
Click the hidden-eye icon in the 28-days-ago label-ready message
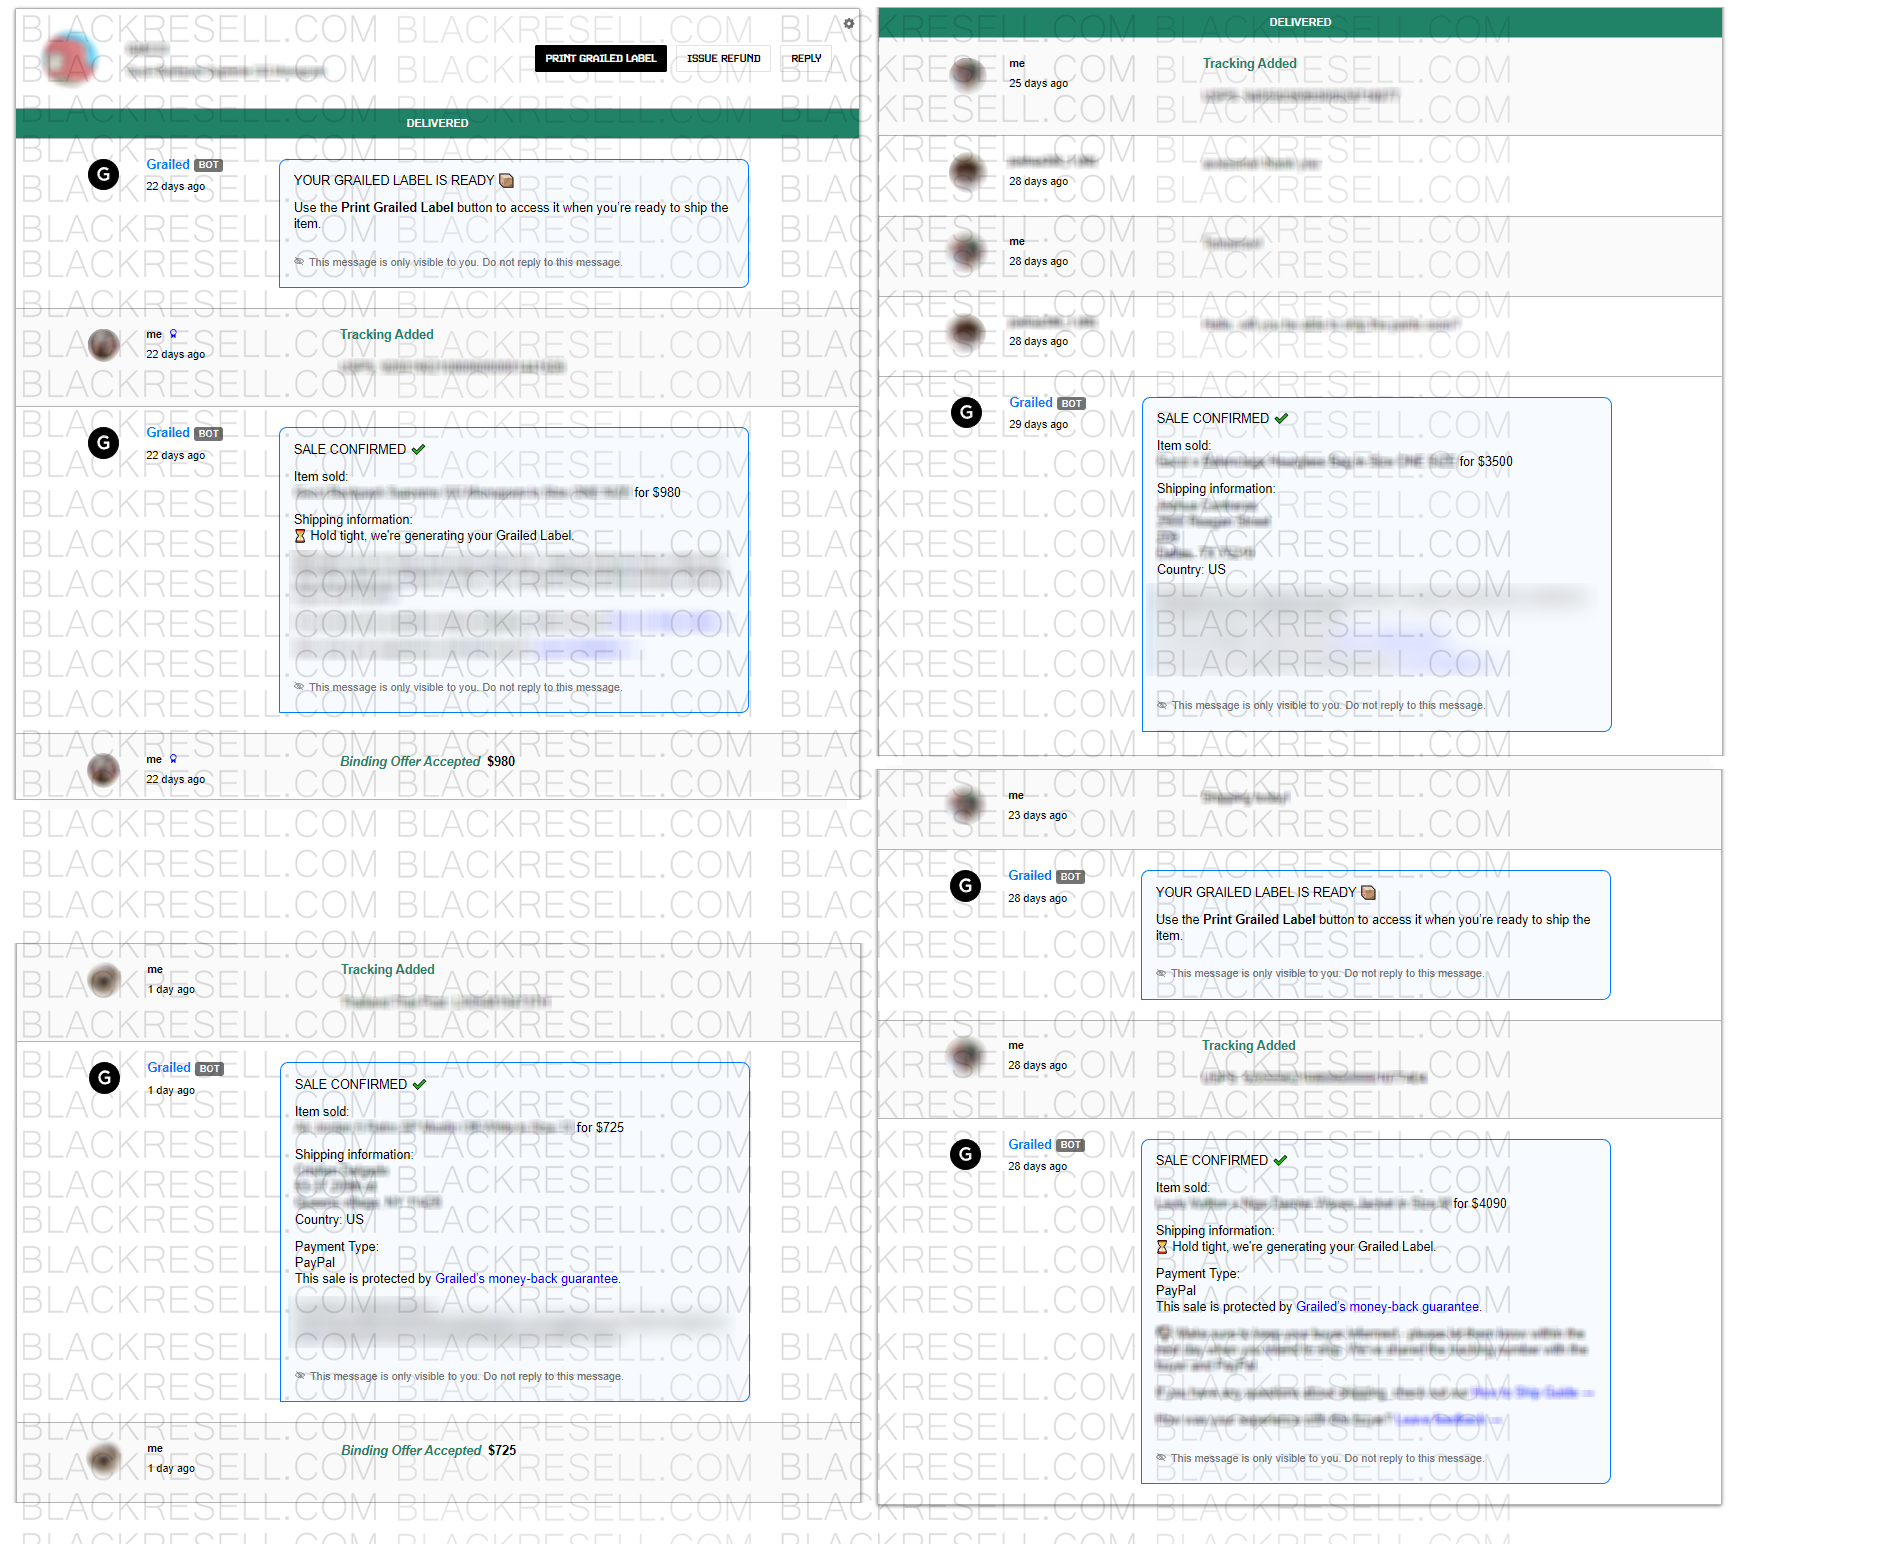[1161, 973]
